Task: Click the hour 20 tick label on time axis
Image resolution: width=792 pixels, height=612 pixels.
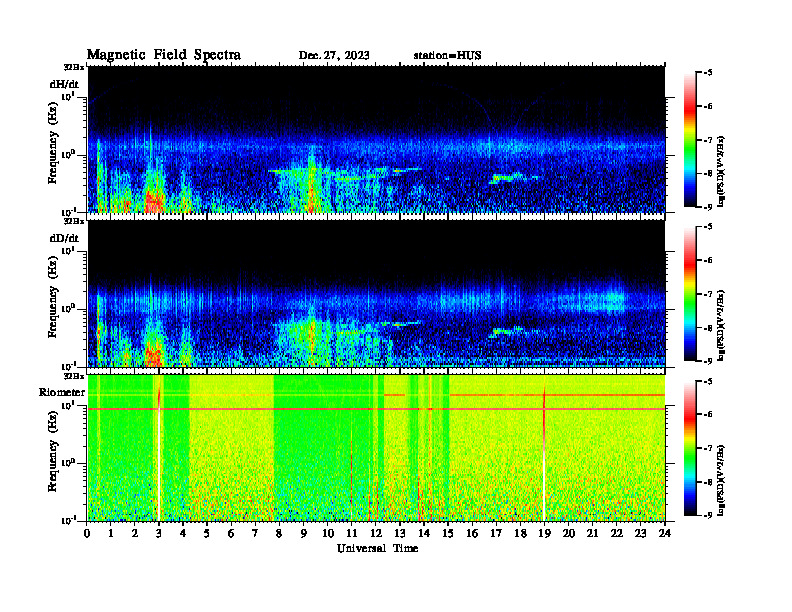Action: point(569,533)
